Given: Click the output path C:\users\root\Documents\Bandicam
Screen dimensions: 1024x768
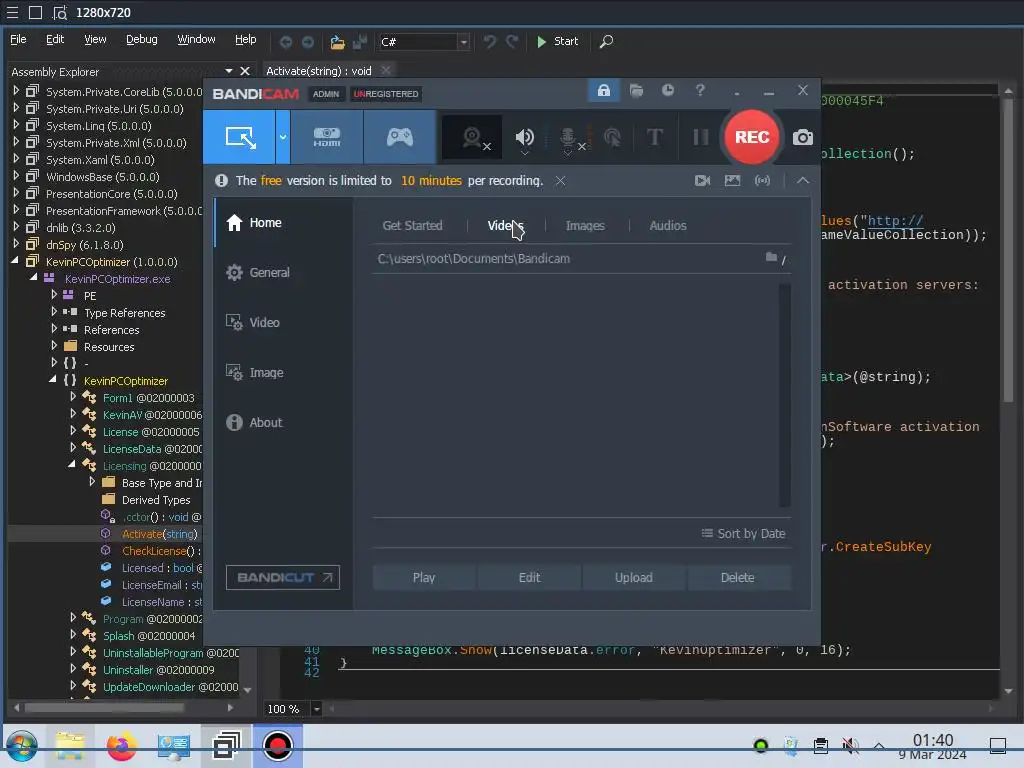Looking at the screenshot, I should (473, 259).
